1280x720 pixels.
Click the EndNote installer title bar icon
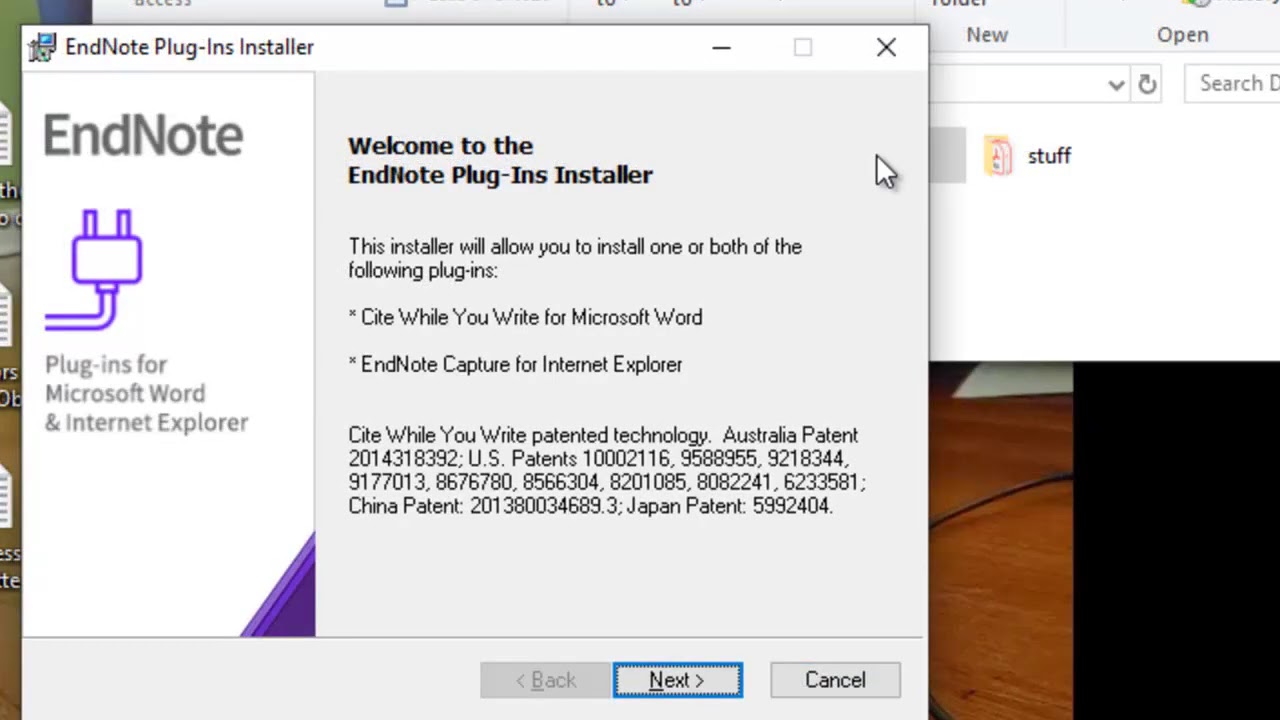(x=42, y=47)
